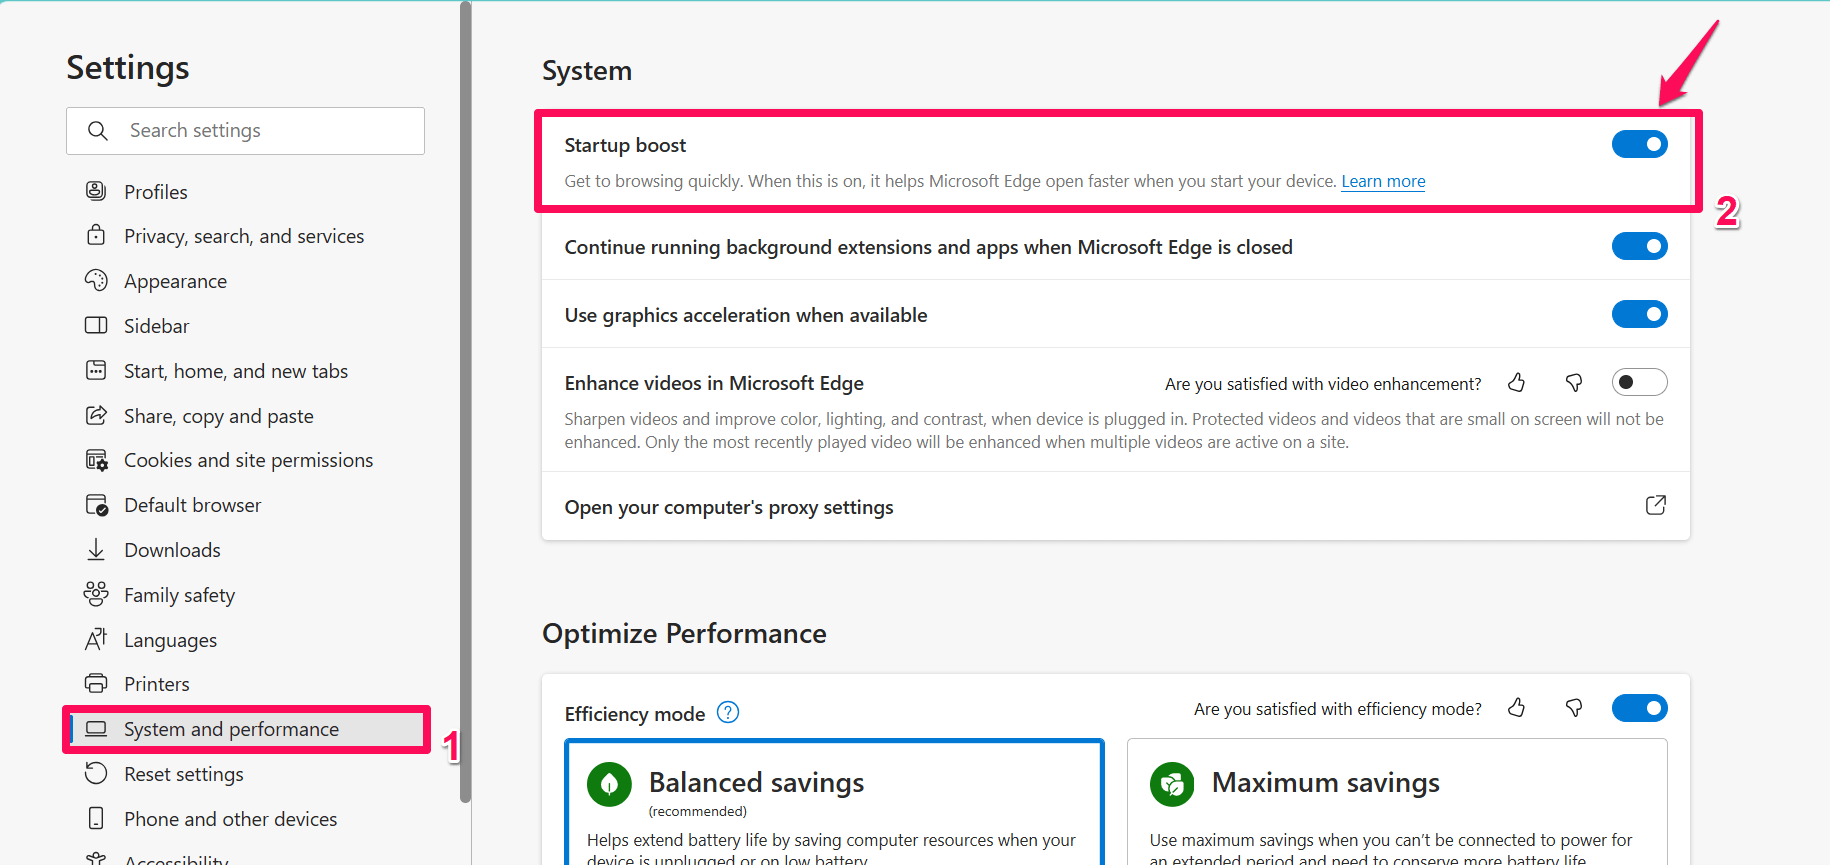The height and width of the screenshot is (865, 1830).
Task: Click the Profiles icon in the sidebar
Action: [96, 191]
